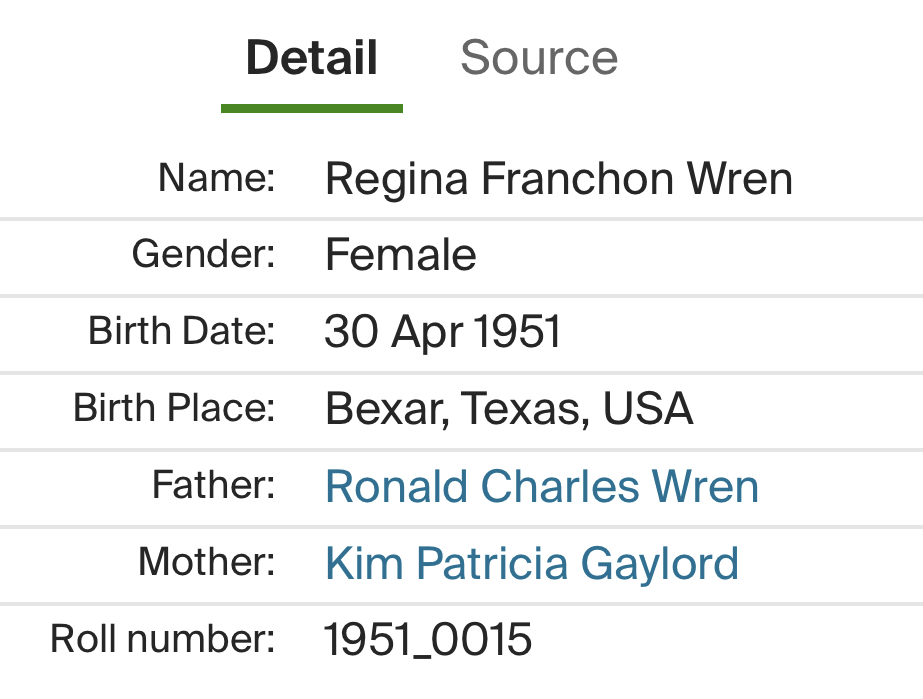Select the birth date 30 Apr 1951
This screenshot has height=699, width=923.
[x=442, y=332]
